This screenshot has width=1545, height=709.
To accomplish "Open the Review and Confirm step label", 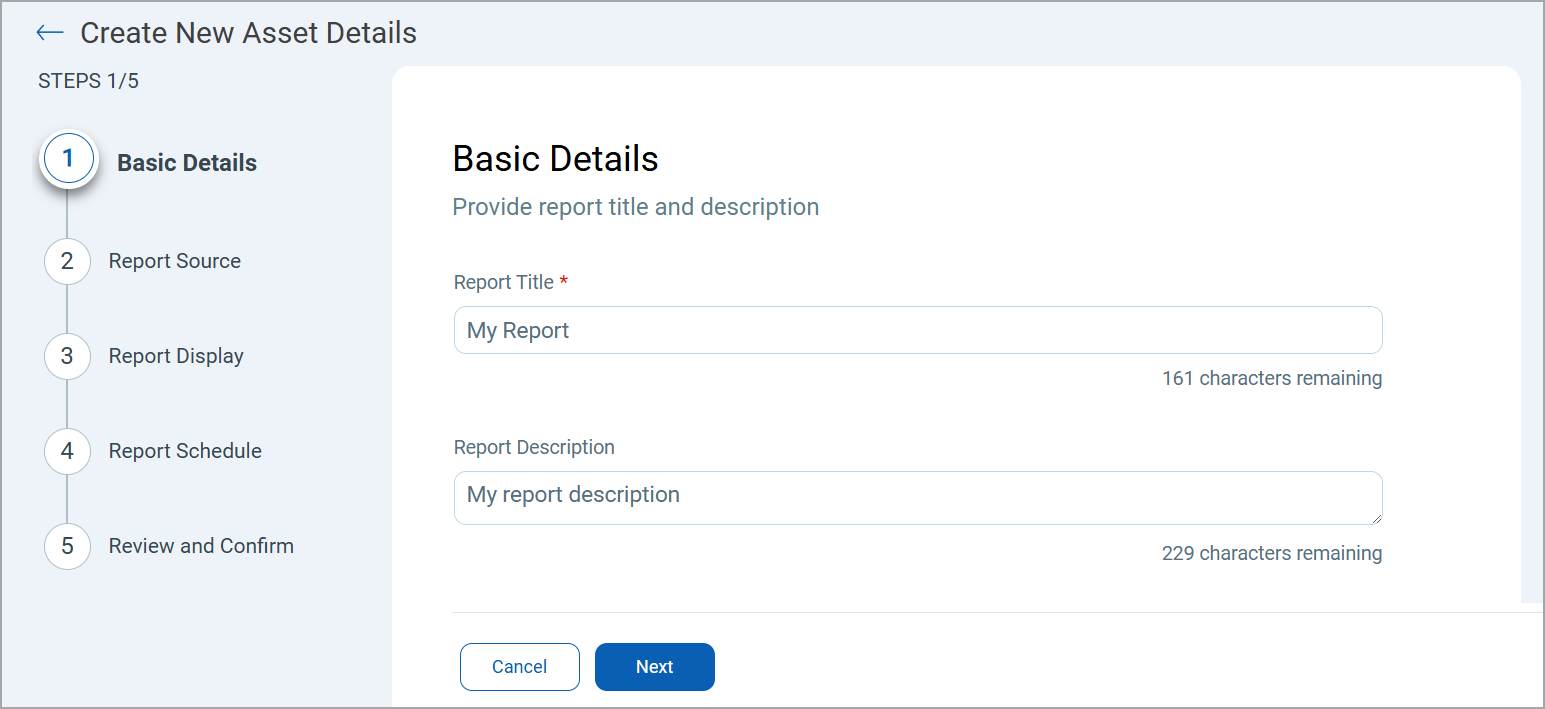I will [201, 546].
